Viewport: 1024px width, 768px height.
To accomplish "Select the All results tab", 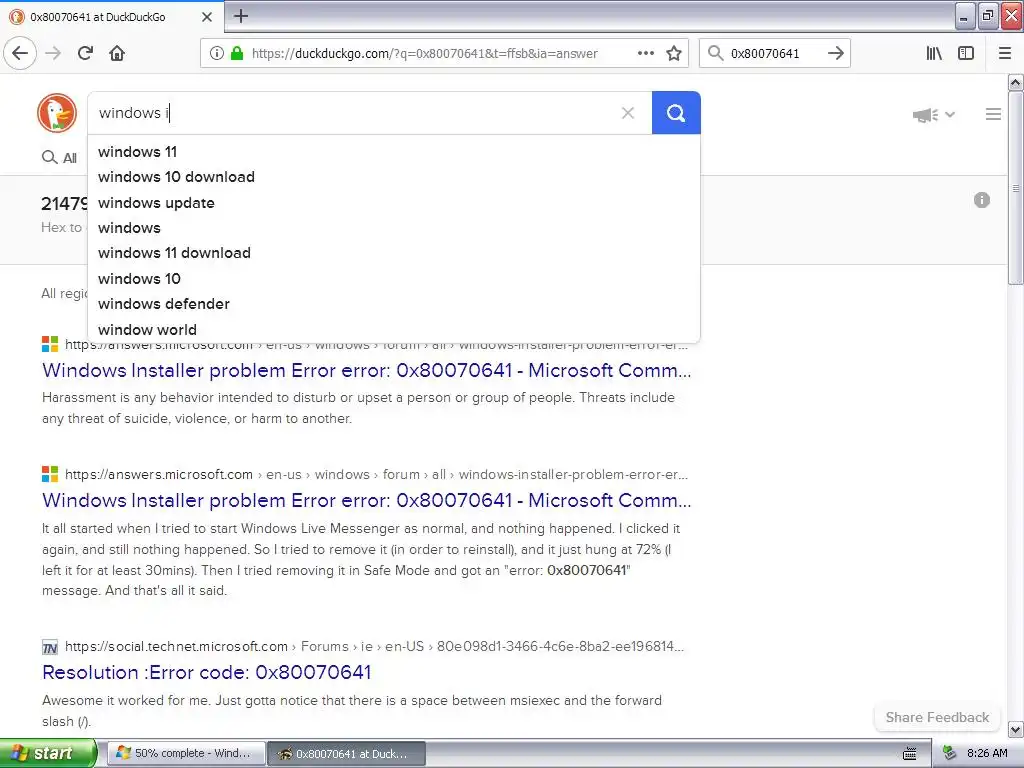I will pyautogui.click(x=59, y=157).
